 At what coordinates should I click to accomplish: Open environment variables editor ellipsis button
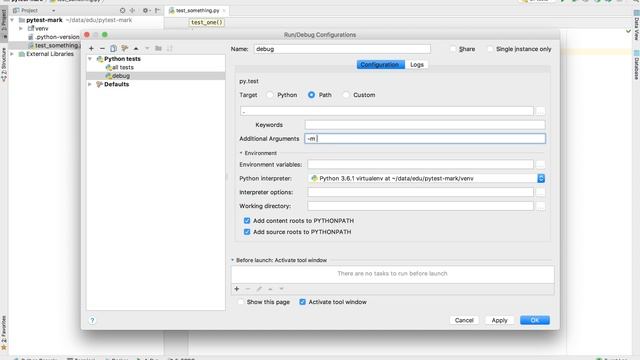(x=540, y=164)
